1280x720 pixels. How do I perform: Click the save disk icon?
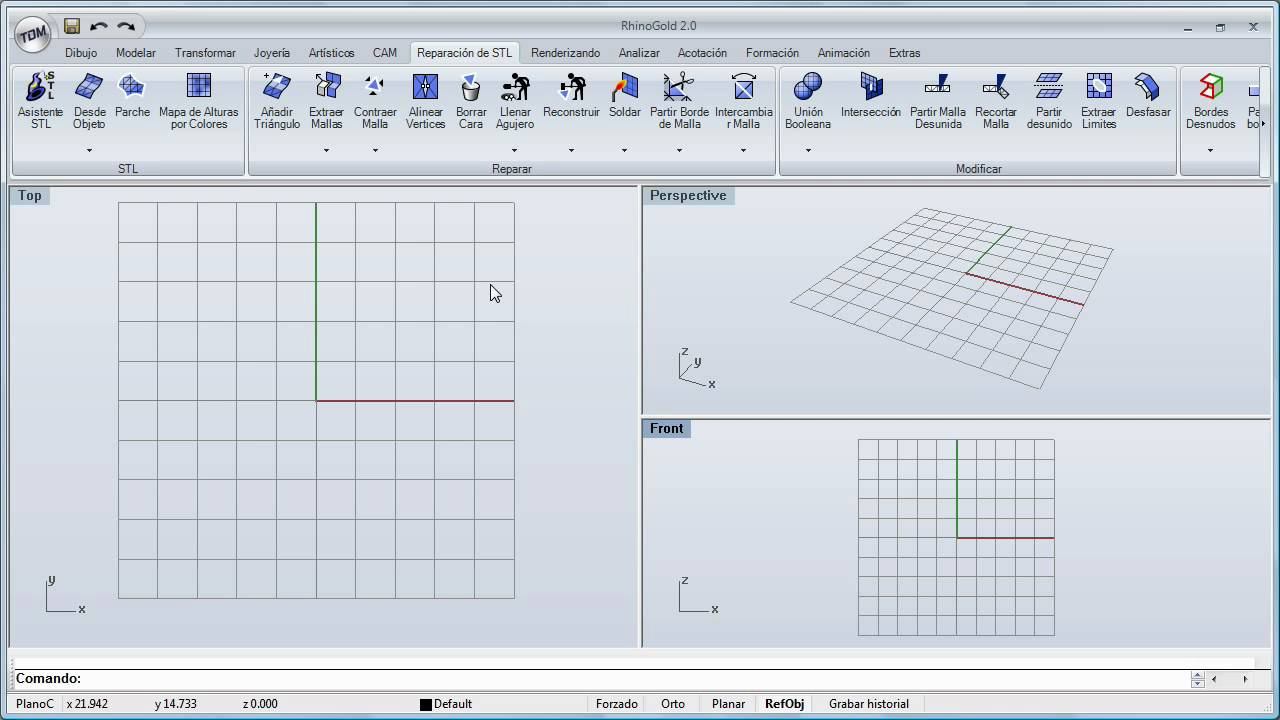pyautogui.click(x=71, y=26)
